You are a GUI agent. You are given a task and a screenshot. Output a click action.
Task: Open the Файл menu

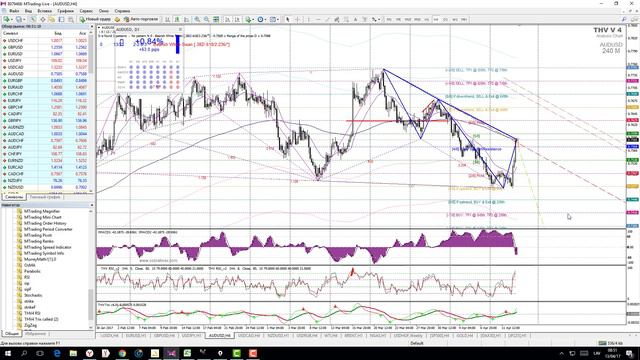[x=14, y=11]
